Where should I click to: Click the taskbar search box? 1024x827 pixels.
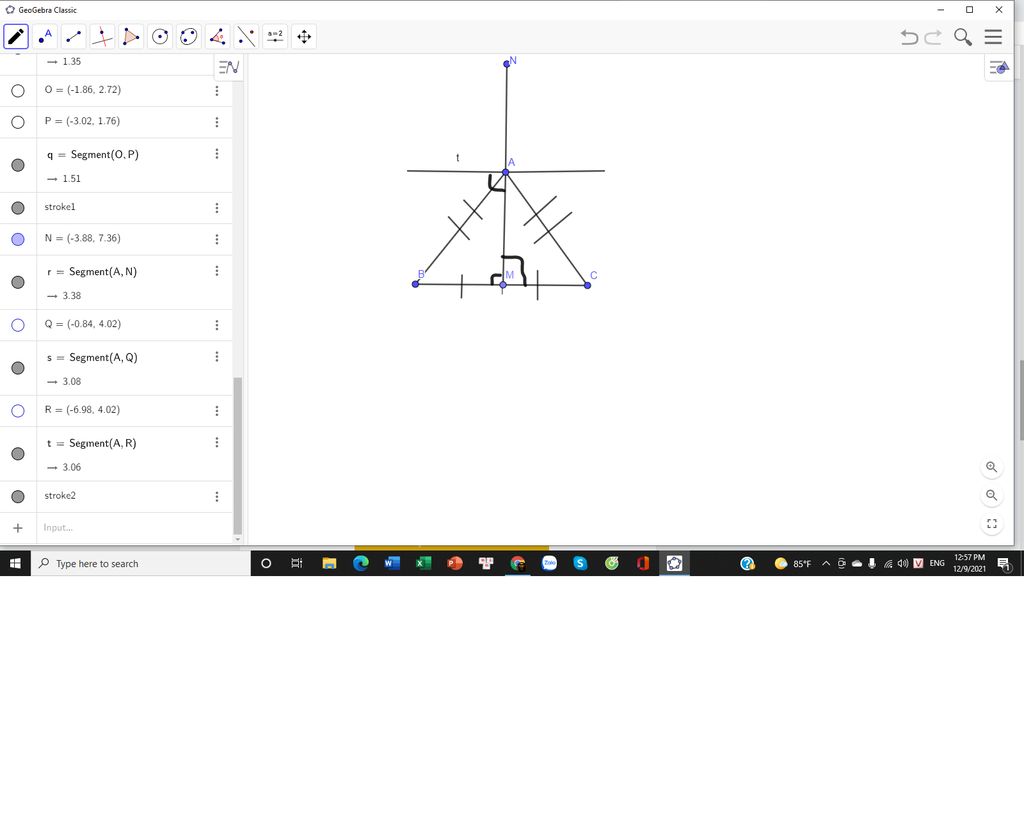pyautogui.click(x=140, y=563)
